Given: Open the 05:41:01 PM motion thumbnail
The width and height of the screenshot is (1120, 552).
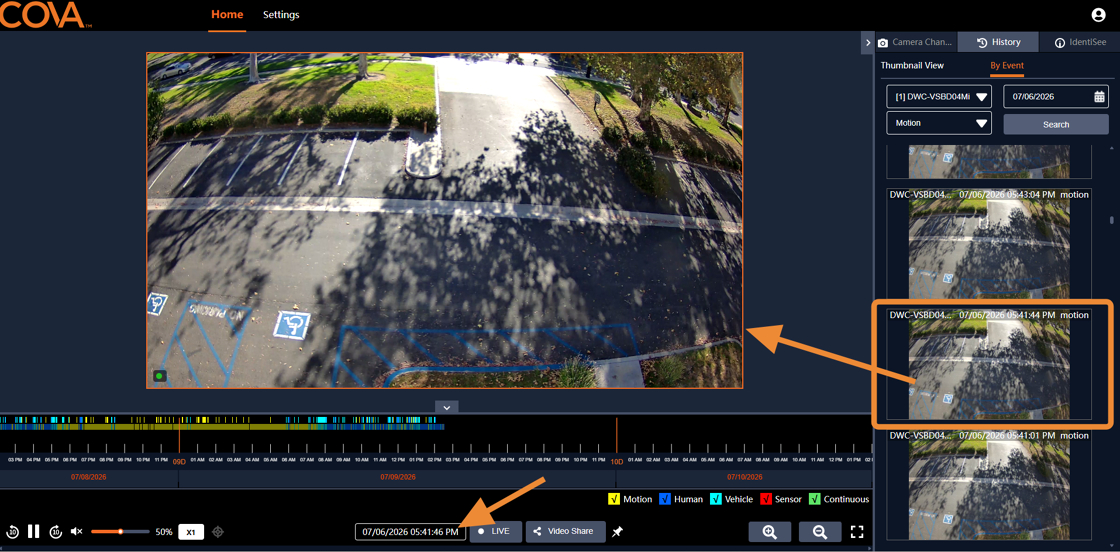Looking at the screenshot, I should tap(989, 484).
